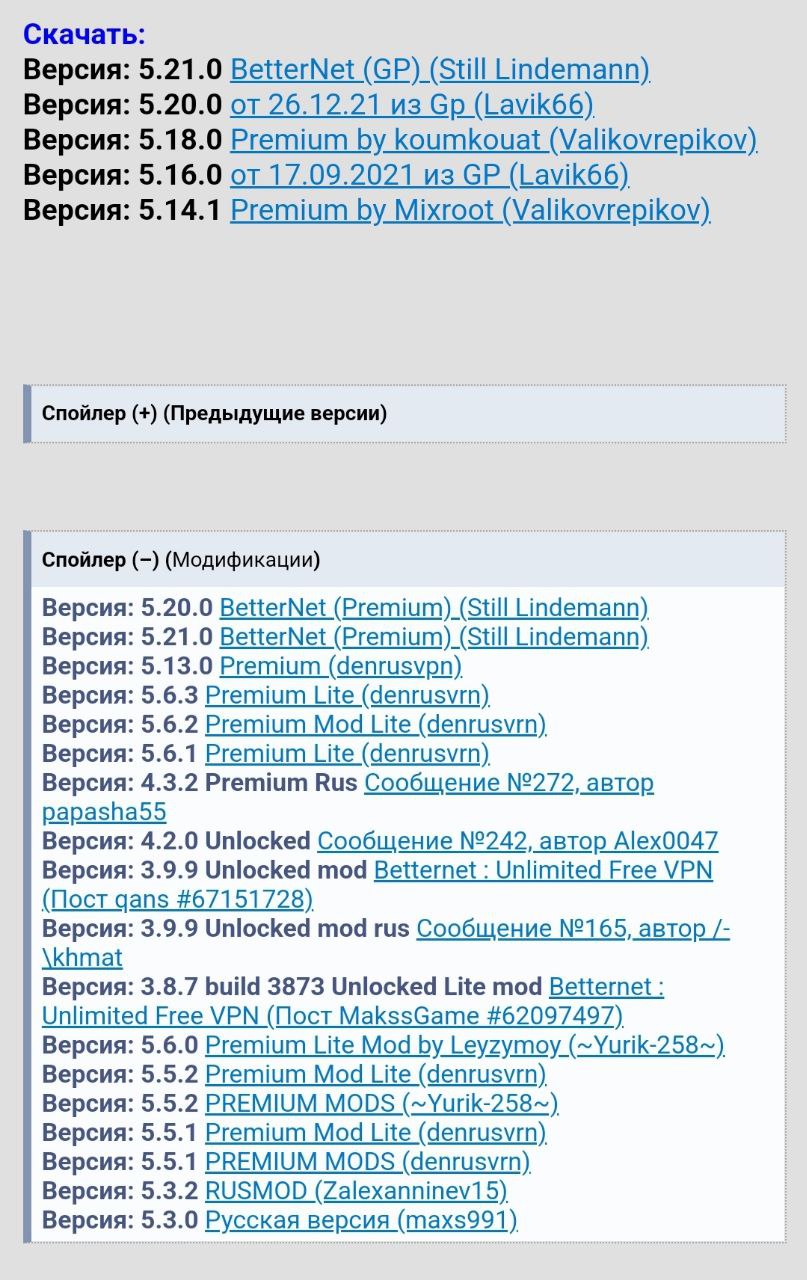The image size is (807, 1280).
Task: Open Сообщение №242 by Alex0047
Action: pyautogui.click(x=517, y=841)
